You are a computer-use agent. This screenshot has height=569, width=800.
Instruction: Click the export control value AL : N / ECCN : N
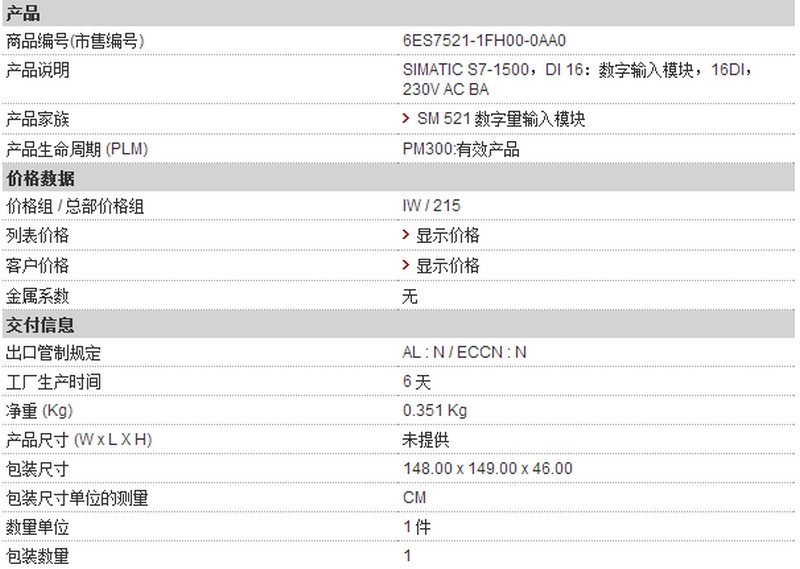pyautogui.click(x=464, y=352)
